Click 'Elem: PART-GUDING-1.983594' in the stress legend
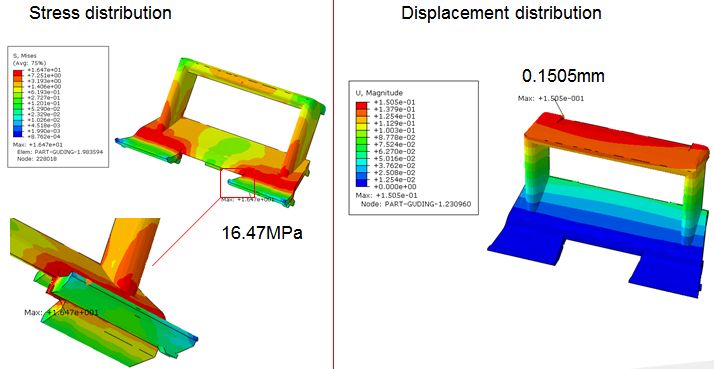The width and height of the screenshot is (714, 369). tap(59, 152)
